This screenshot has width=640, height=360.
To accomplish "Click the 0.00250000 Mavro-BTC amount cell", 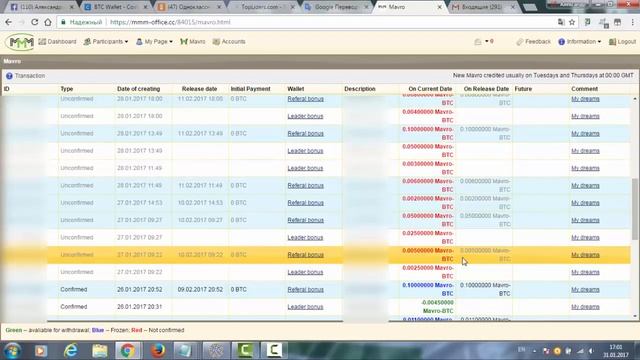I will point(428,272).
